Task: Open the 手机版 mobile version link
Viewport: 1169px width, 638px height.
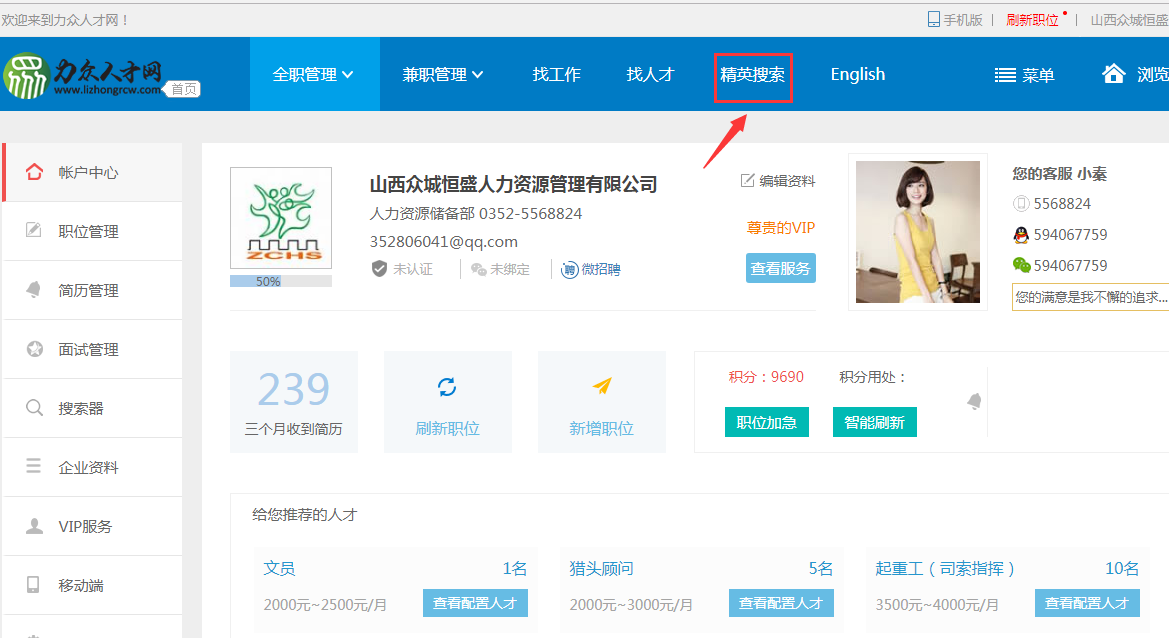Action: (x=955, y=19)
